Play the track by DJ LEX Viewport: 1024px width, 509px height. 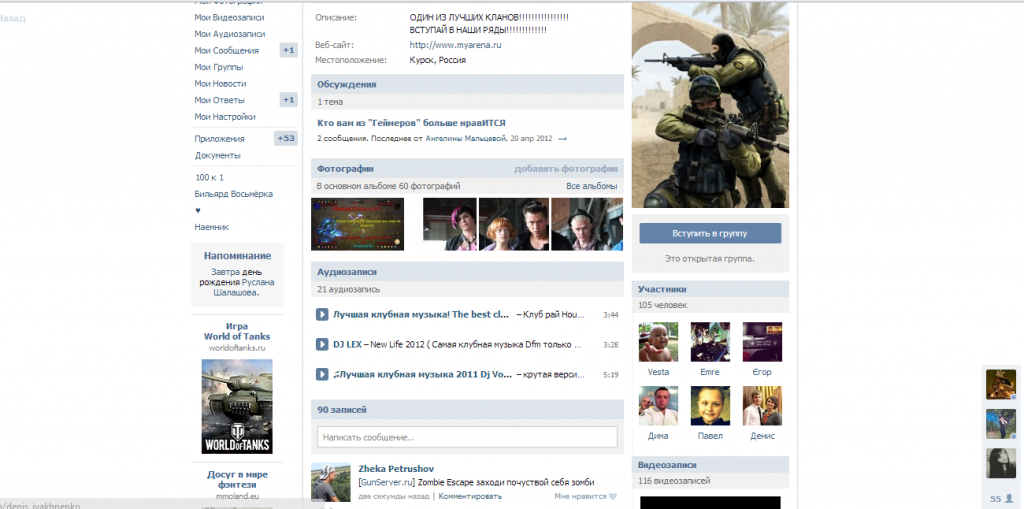pyautogui.click(x=322, y=344)
